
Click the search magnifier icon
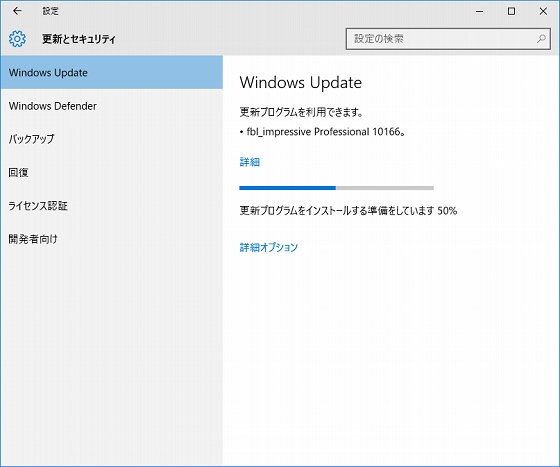[541, 39]
